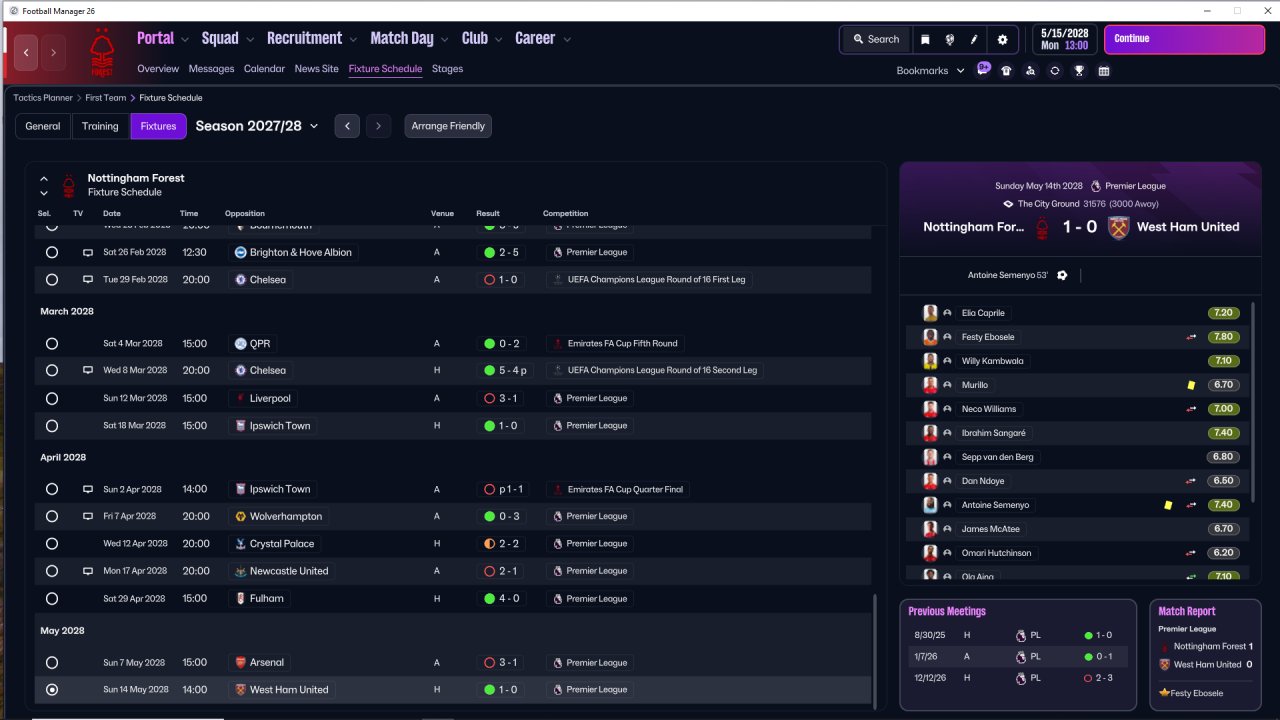
Task: Open the notifications icon with 9+ badge
Action: [x=984, y=70]
